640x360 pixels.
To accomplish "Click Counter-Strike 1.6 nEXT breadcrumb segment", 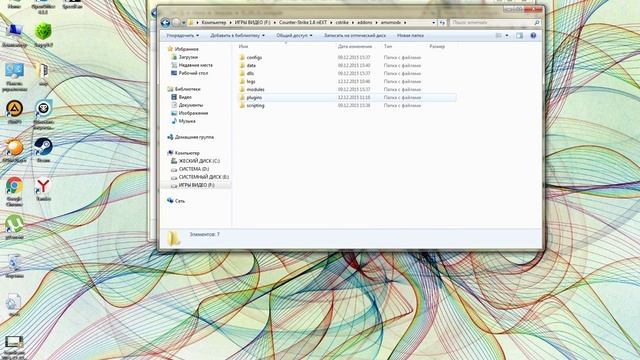I will 303,23.
